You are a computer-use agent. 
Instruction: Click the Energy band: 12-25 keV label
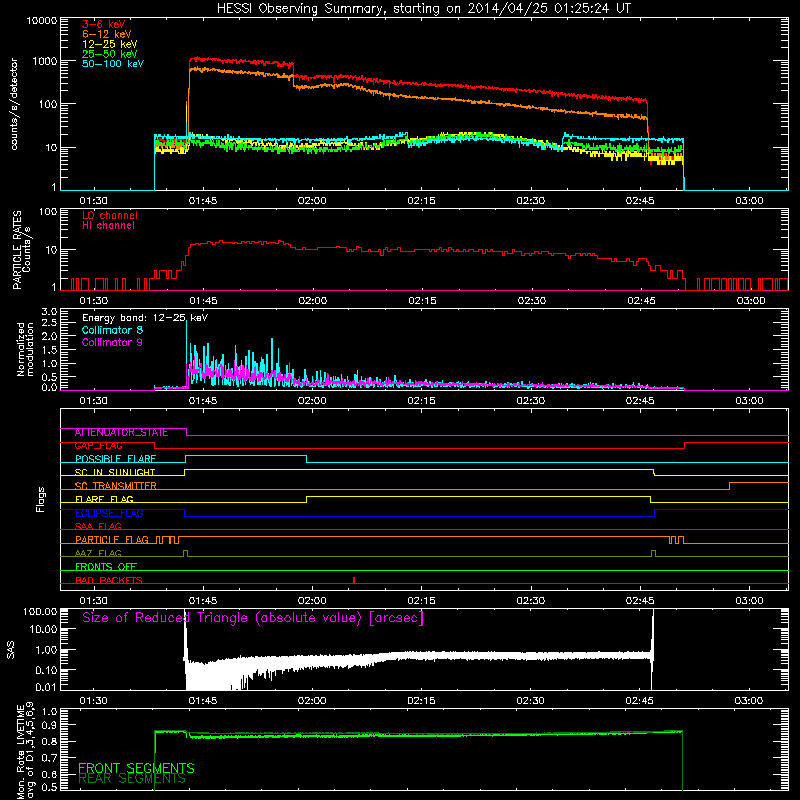click(145, 318)
